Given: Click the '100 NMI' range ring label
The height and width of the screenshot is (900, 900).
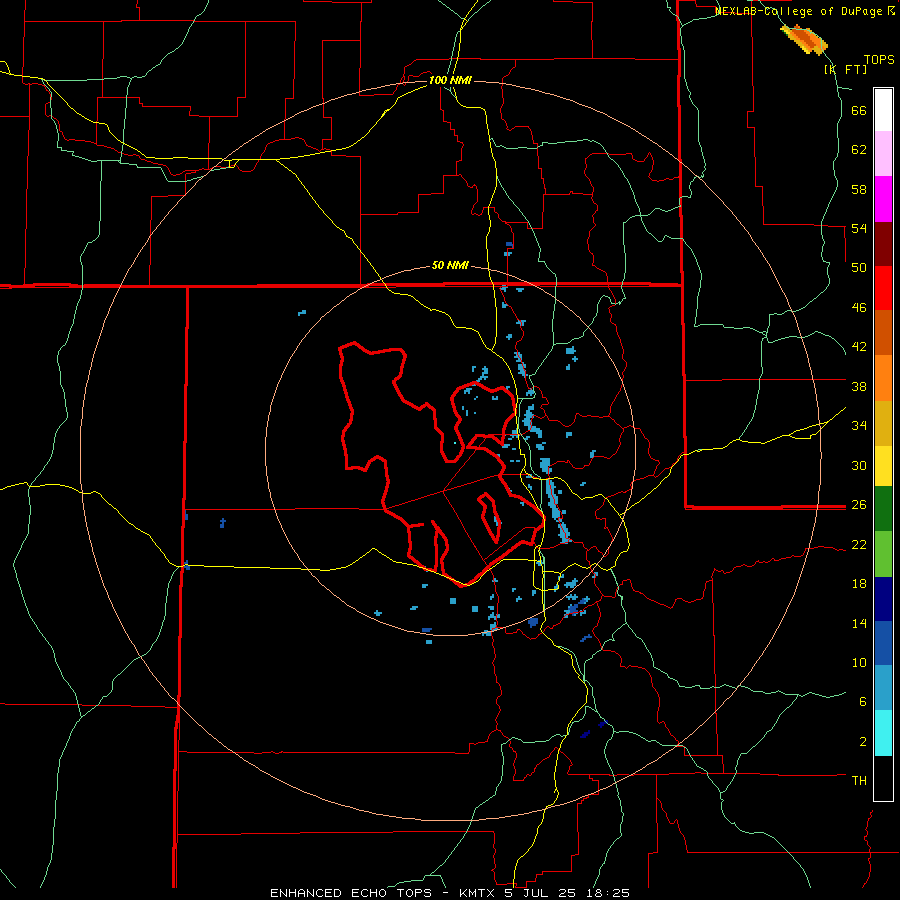Looking at the screenshot, I should [450, 80].
